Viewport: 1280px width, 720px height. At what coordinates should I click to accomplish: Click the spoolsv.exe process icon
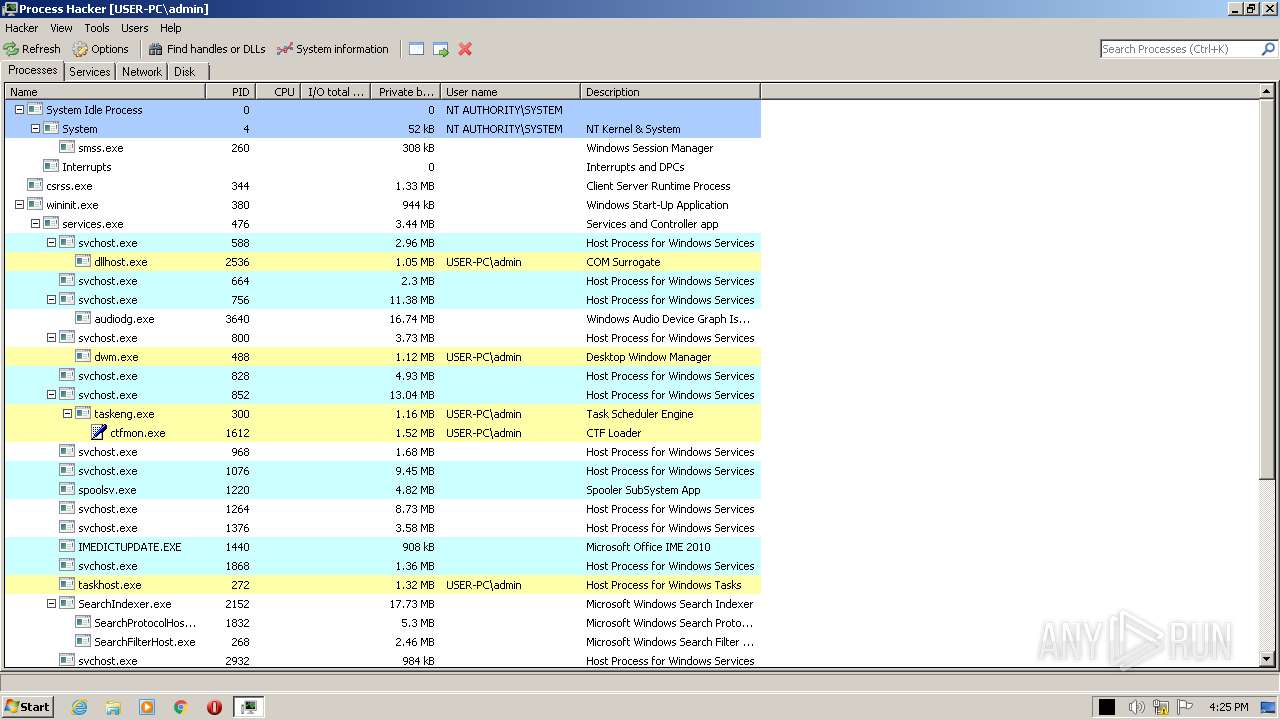pyautogui.click(x=67, y=490)
